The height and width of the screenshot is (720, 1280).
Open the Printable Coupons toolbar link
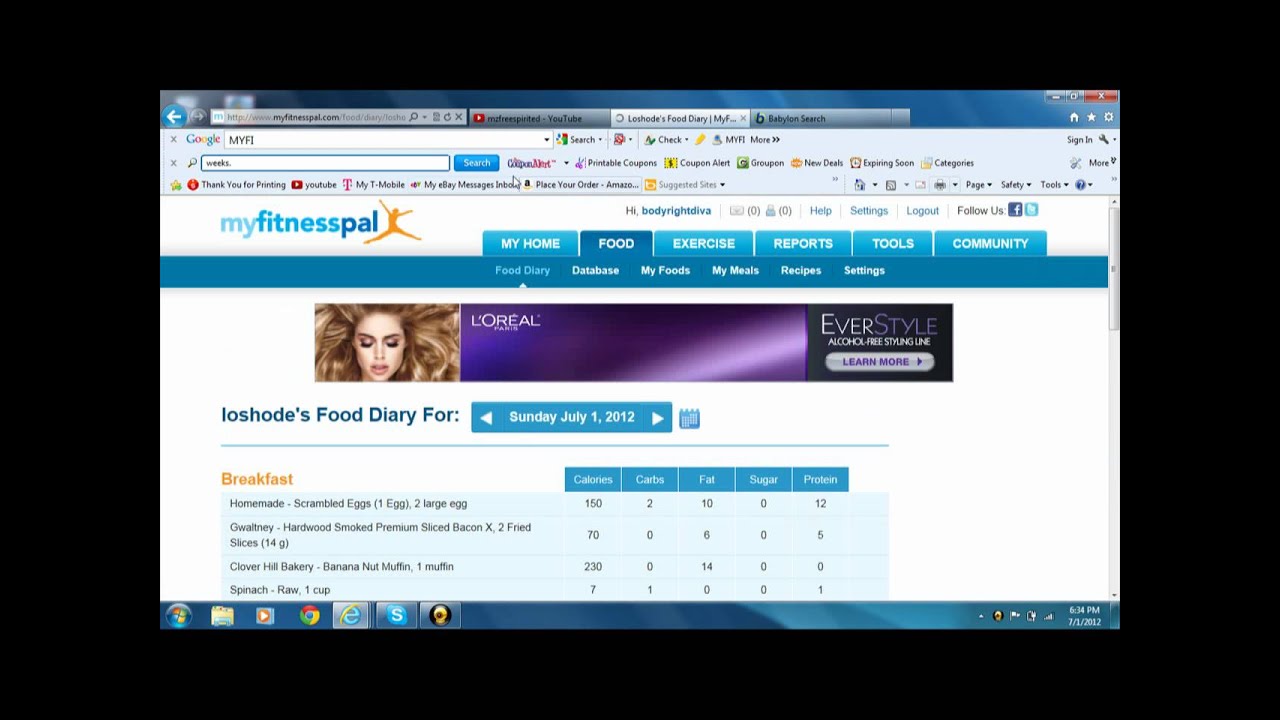615,163
